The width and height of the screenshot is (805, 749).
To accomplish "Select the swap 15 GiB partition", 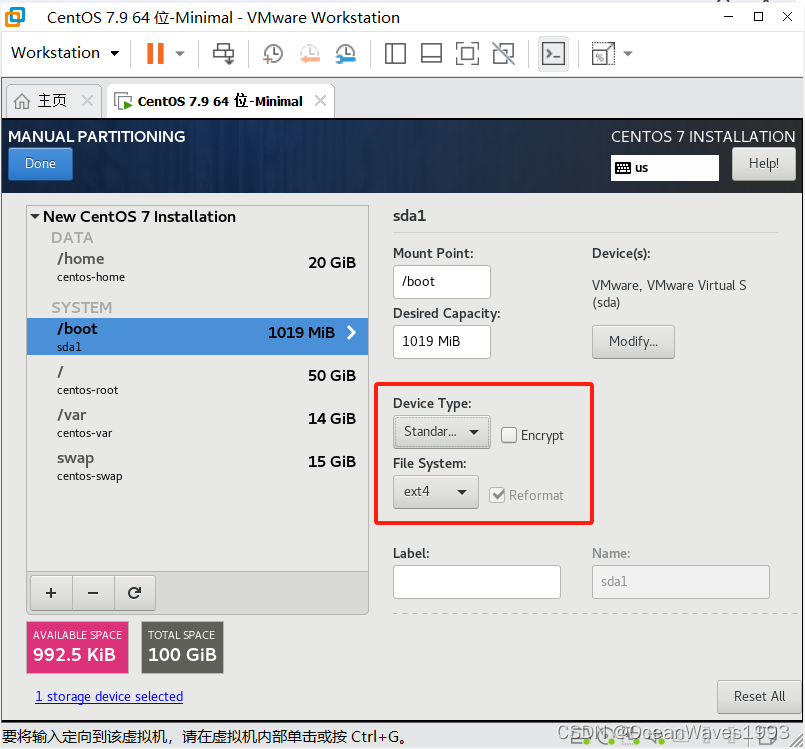I will (198, 466).
